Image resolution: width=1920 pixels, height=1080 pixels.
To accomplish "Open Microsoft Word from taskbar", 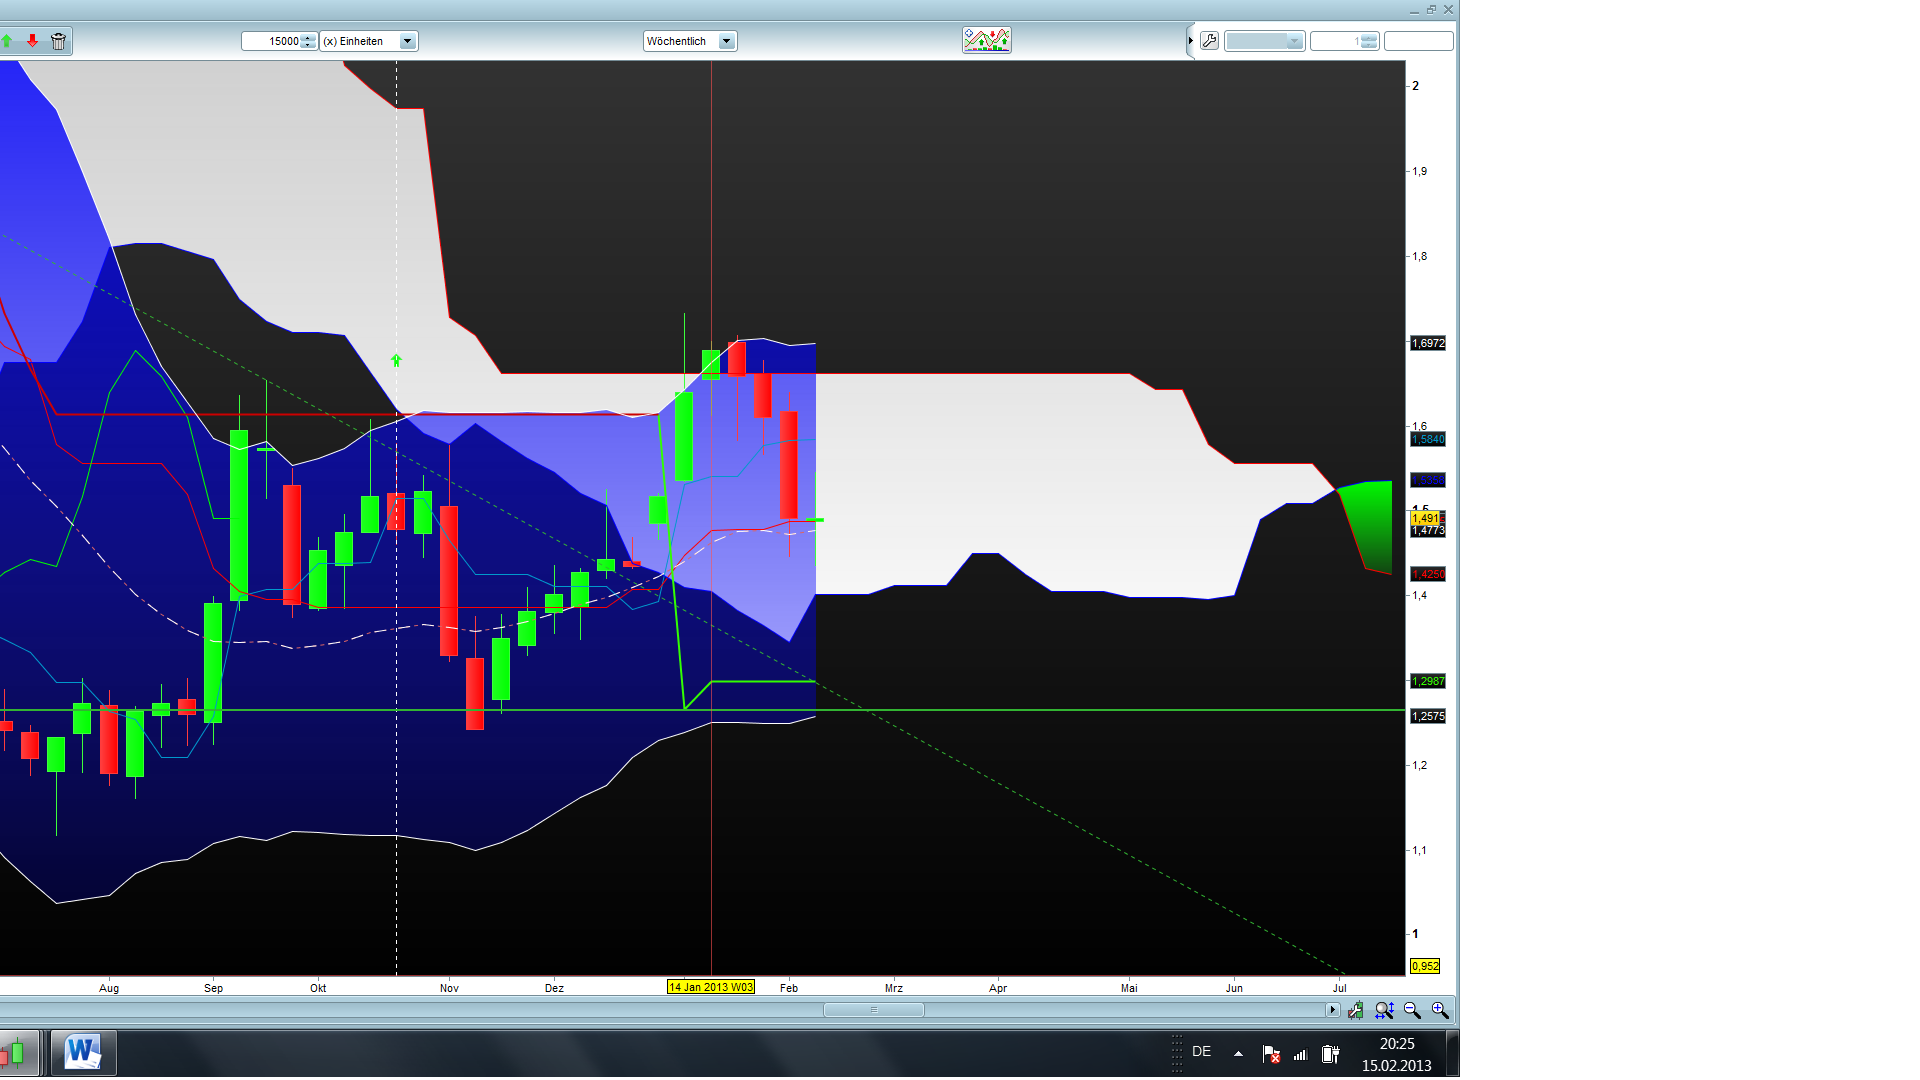I will pos(83,1053).
